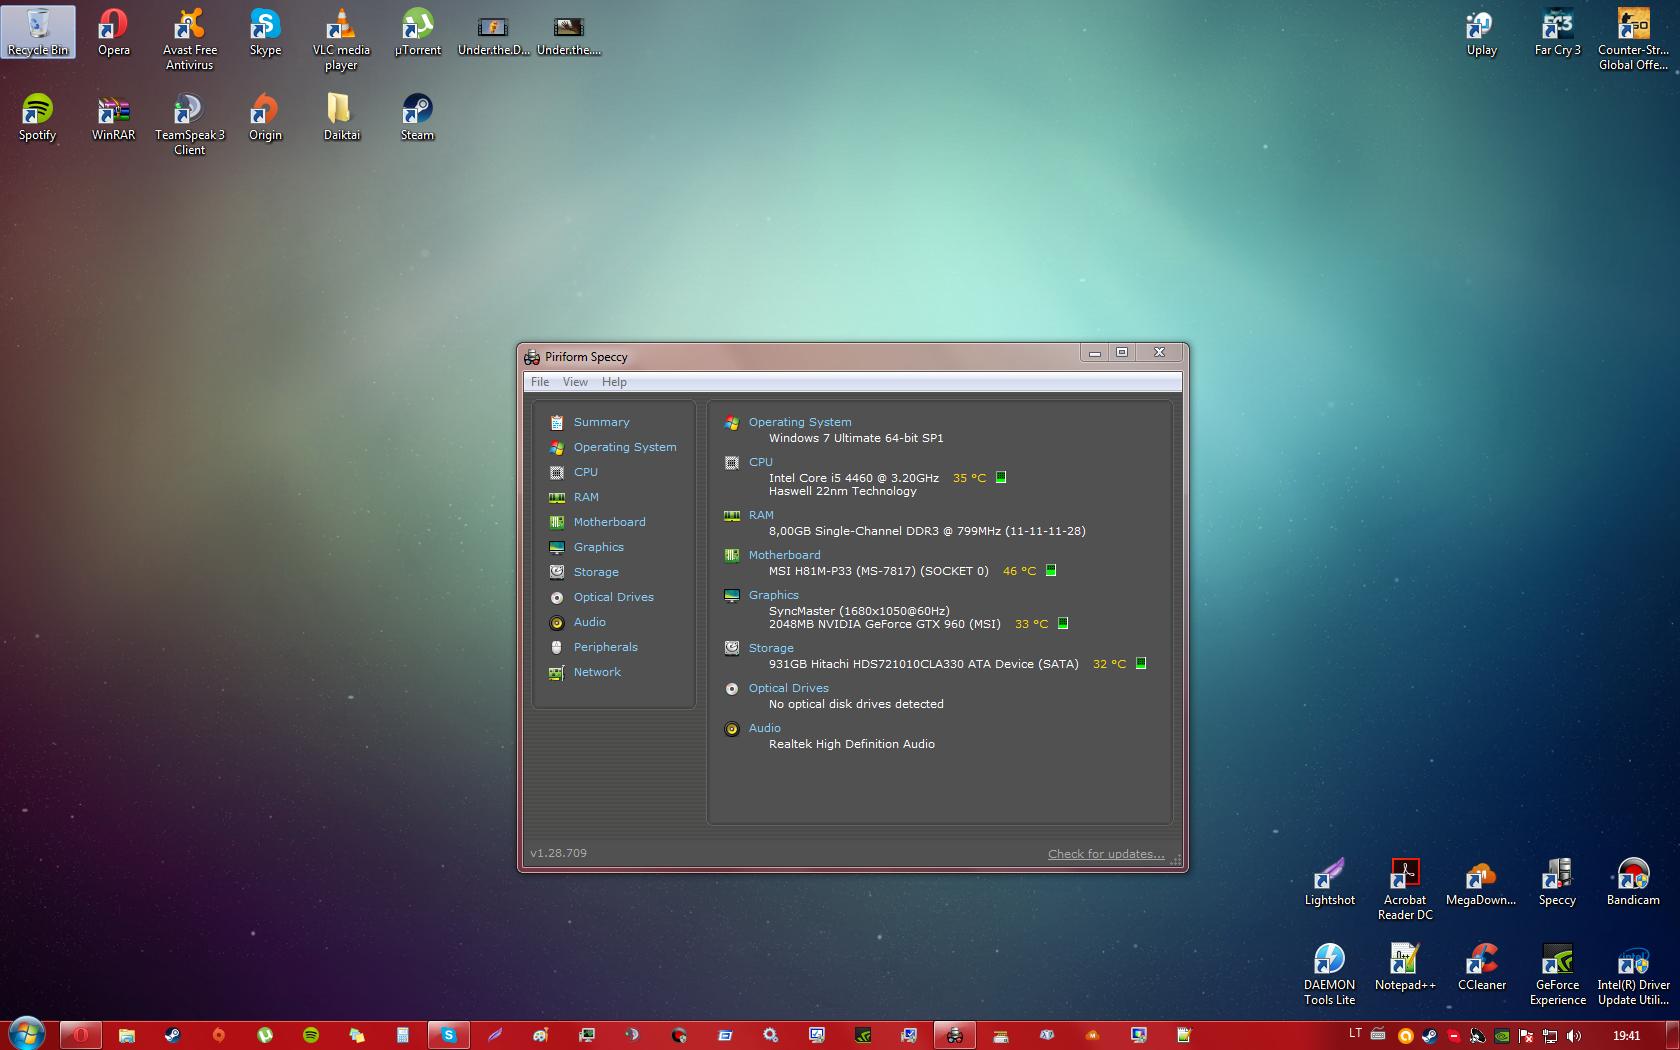
Task: Click the Windows flag icon beside Operating System heading
Action: (x=732, y=422)
